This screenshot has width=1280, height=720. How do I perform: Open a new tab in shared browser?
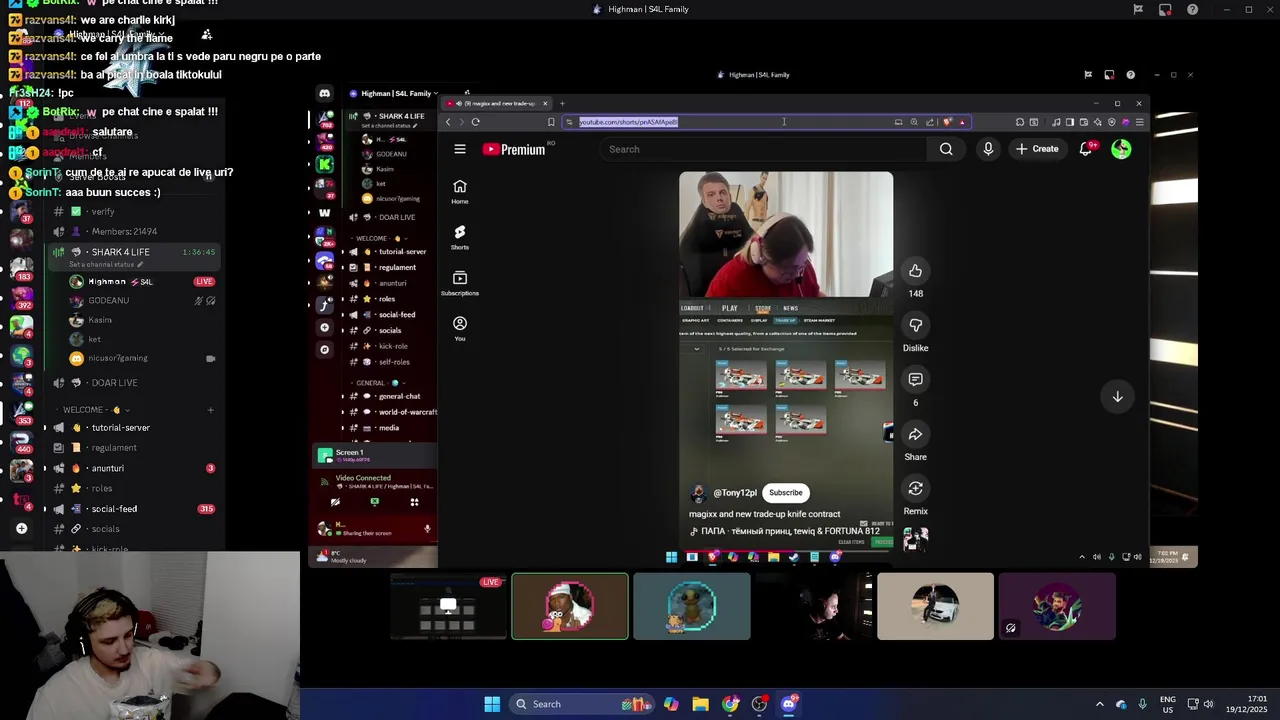[562, 103]
